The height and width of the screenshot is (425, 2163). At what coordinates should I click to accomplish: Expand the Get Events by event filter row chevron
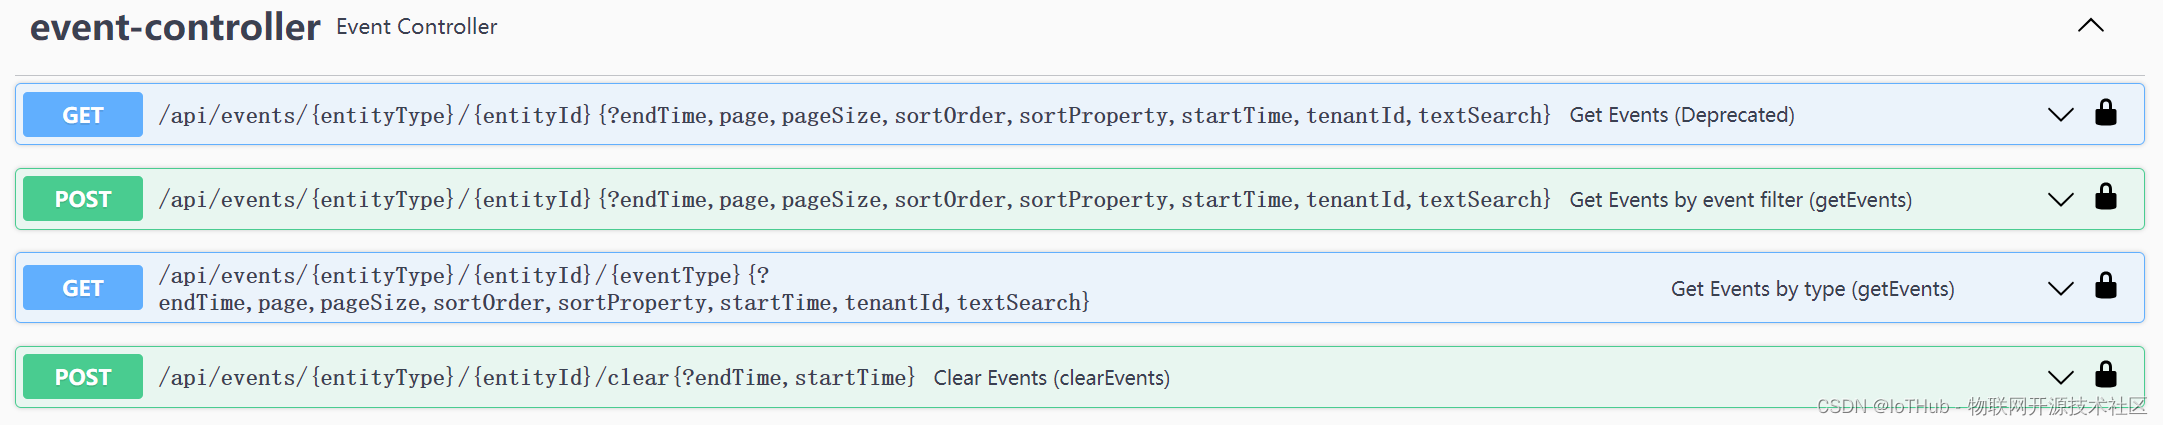(2060, 199)
